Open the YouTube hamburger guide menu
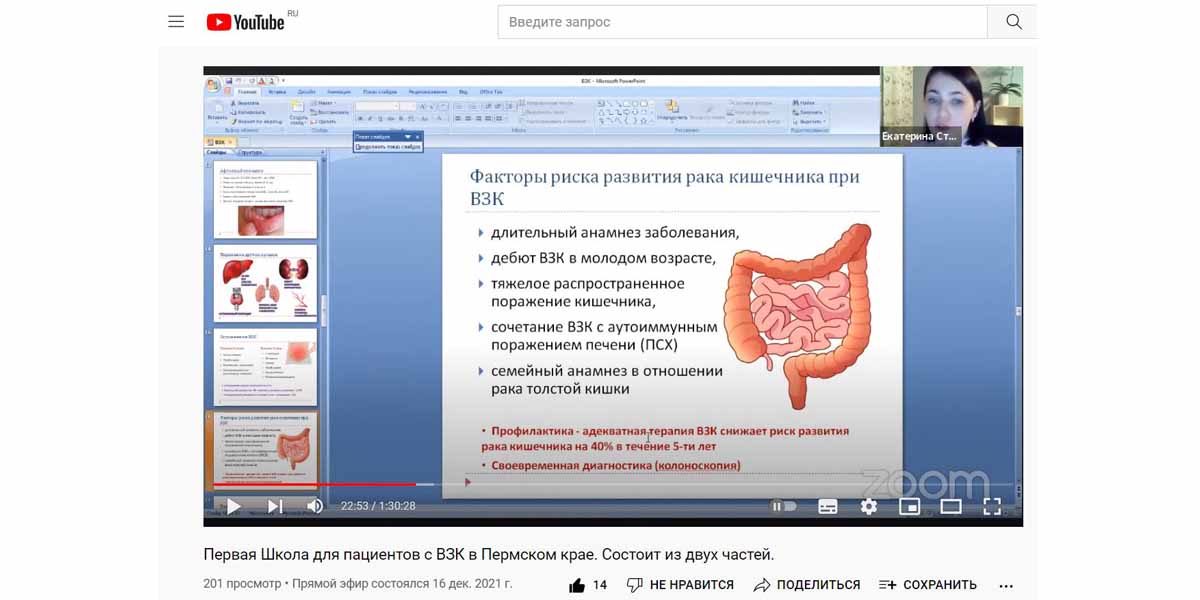Image resolution: width=1200 pixels, height=600 pixels. pos(176,21)
